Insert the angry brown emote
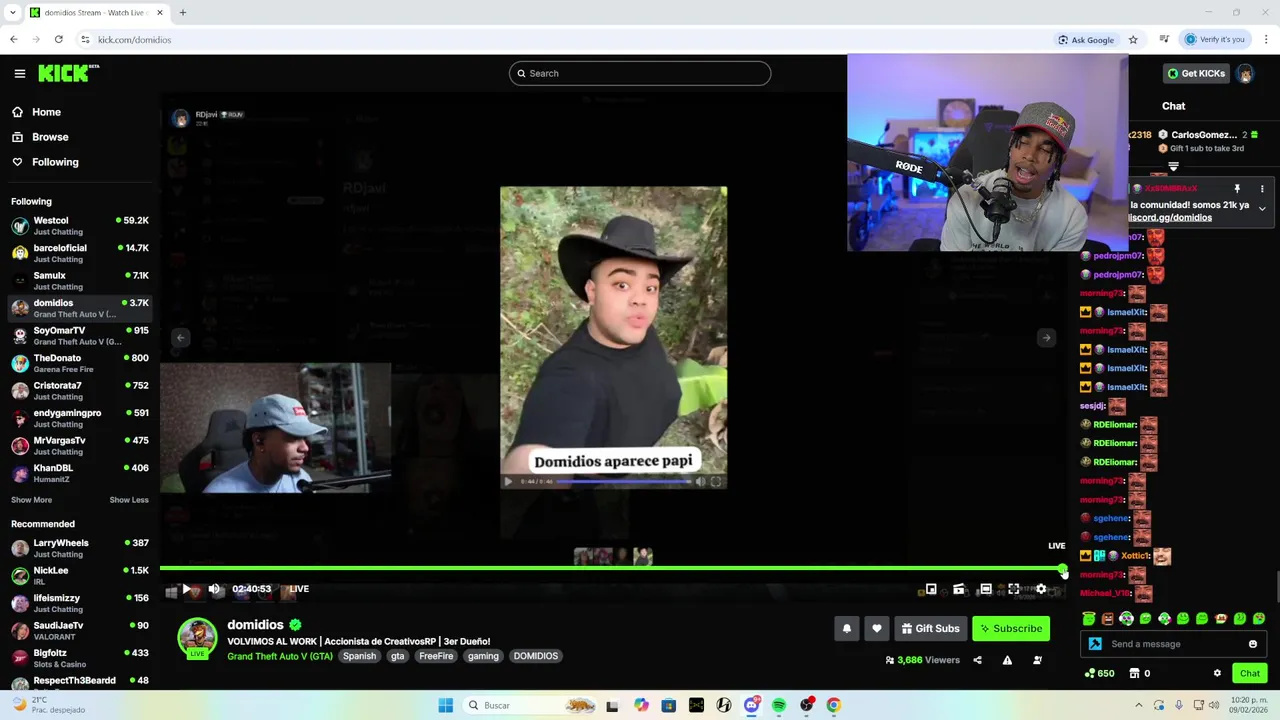1280x720 pixels. point(1107,619)
